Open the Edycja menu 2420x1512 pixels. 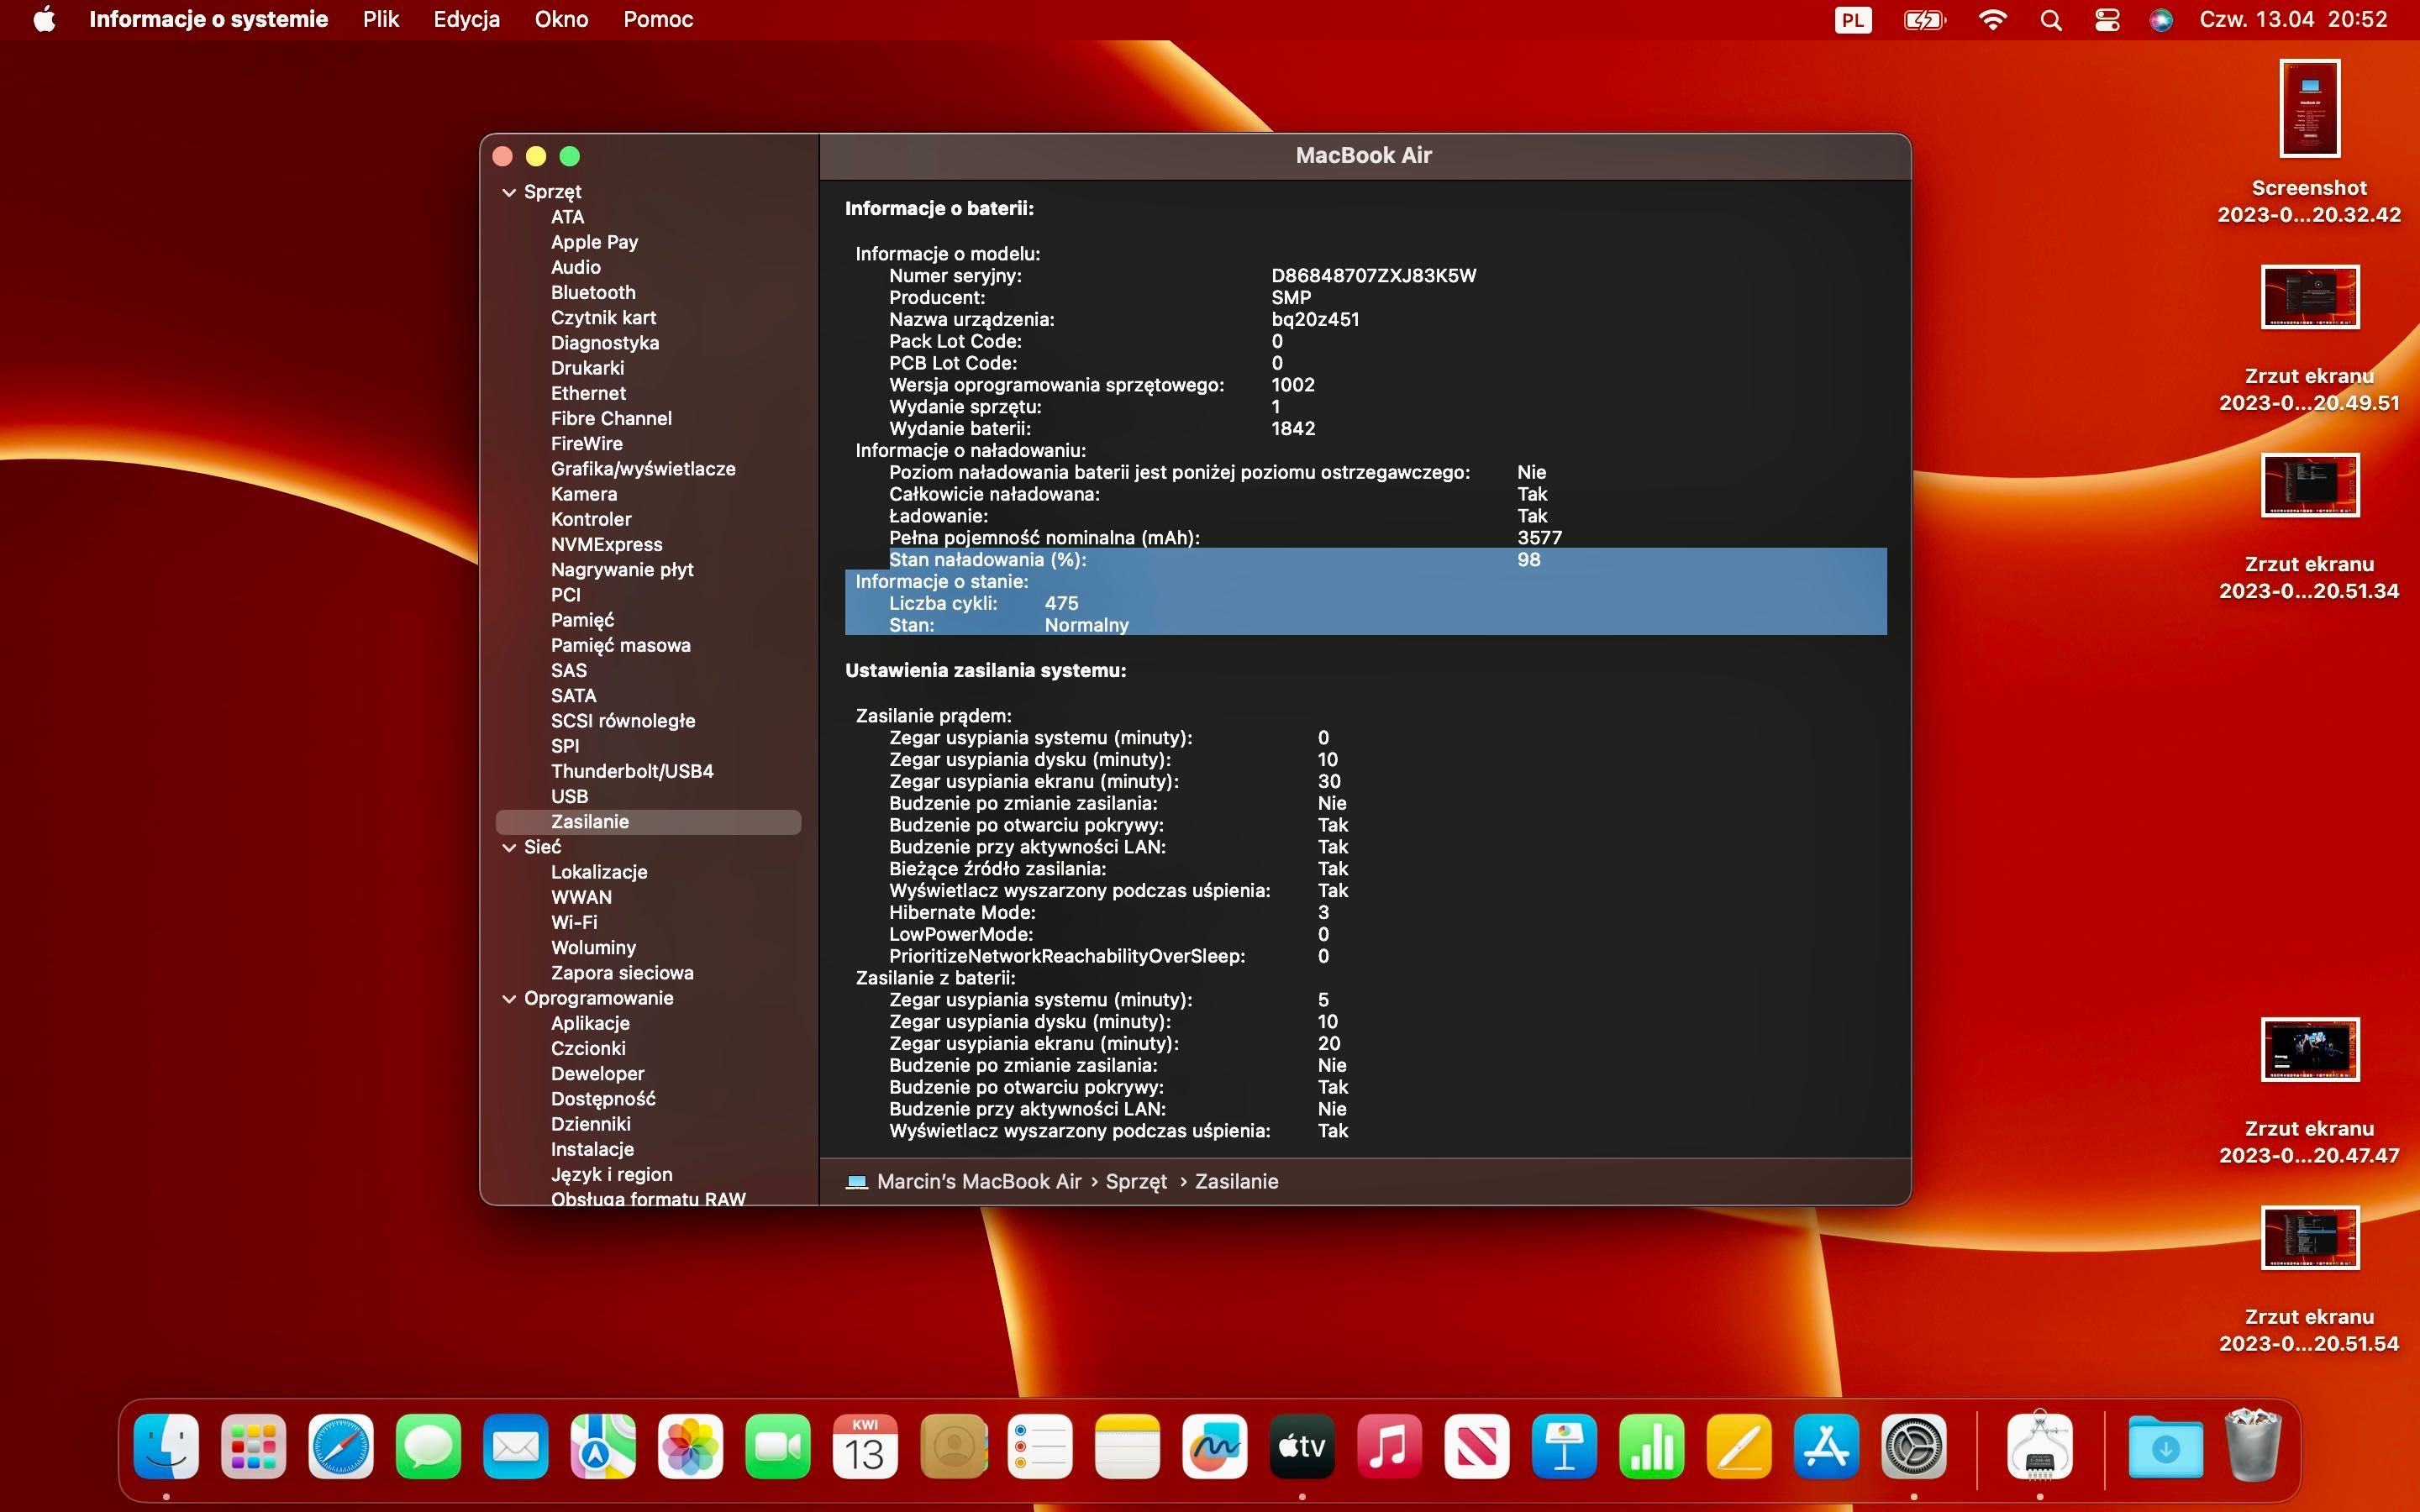pyautogui.click(x=466, y=19)
